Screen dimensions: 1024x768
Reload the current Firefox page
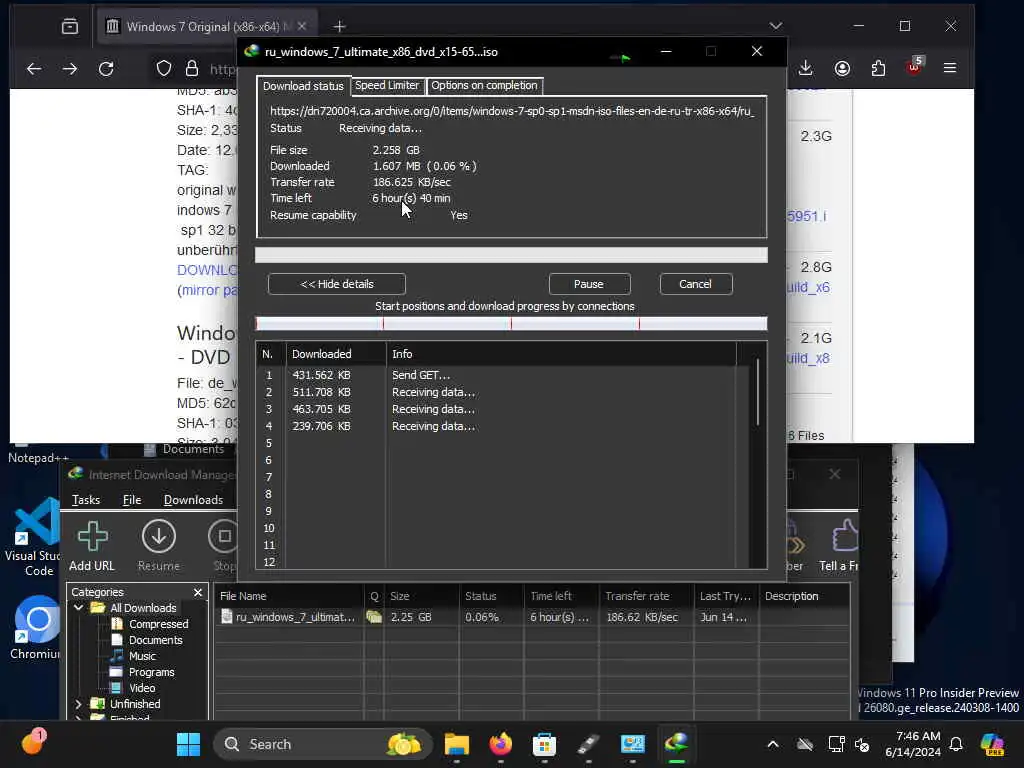[x=106, y=68]
